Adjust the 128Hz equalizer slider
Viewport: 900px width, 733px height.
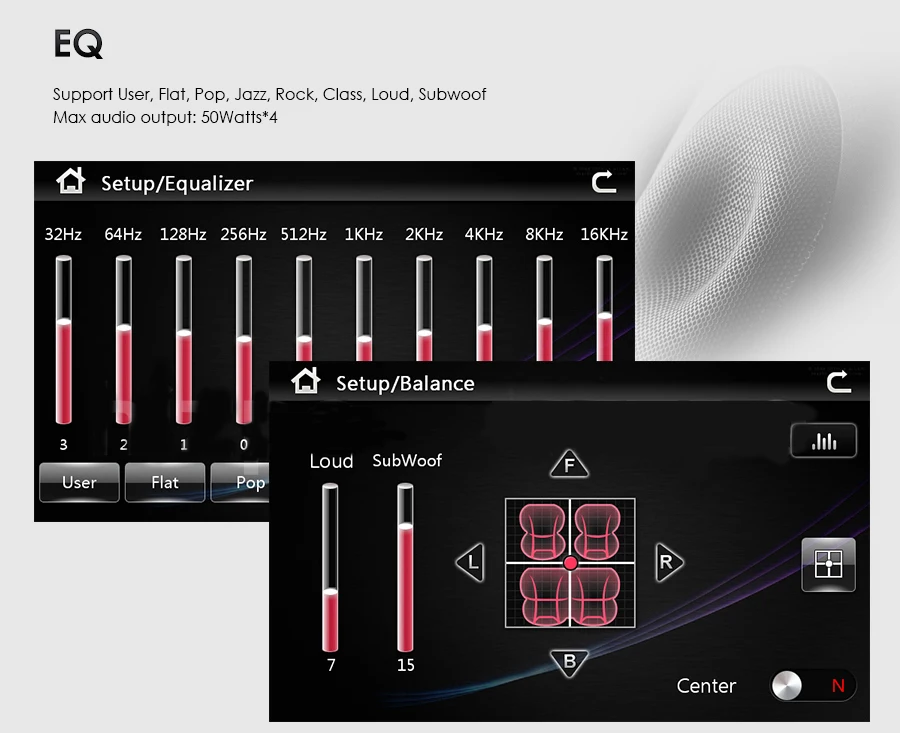184,340
